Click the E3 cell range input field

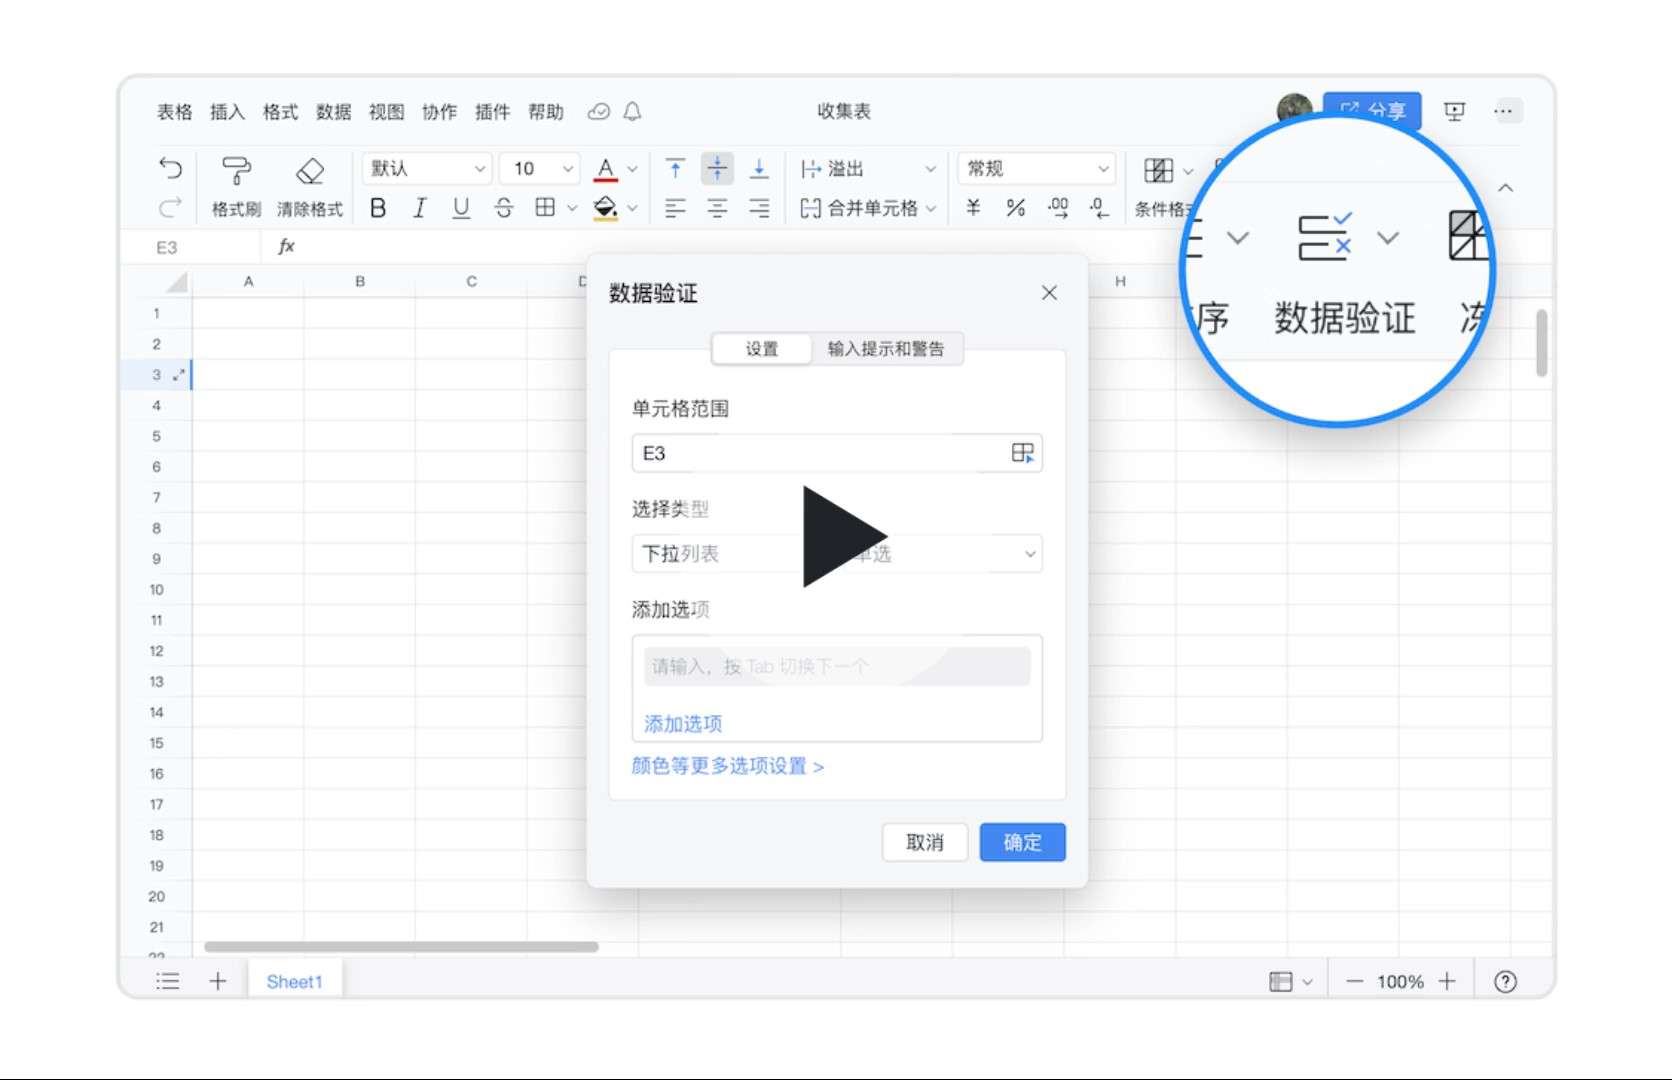pos(837,453)
